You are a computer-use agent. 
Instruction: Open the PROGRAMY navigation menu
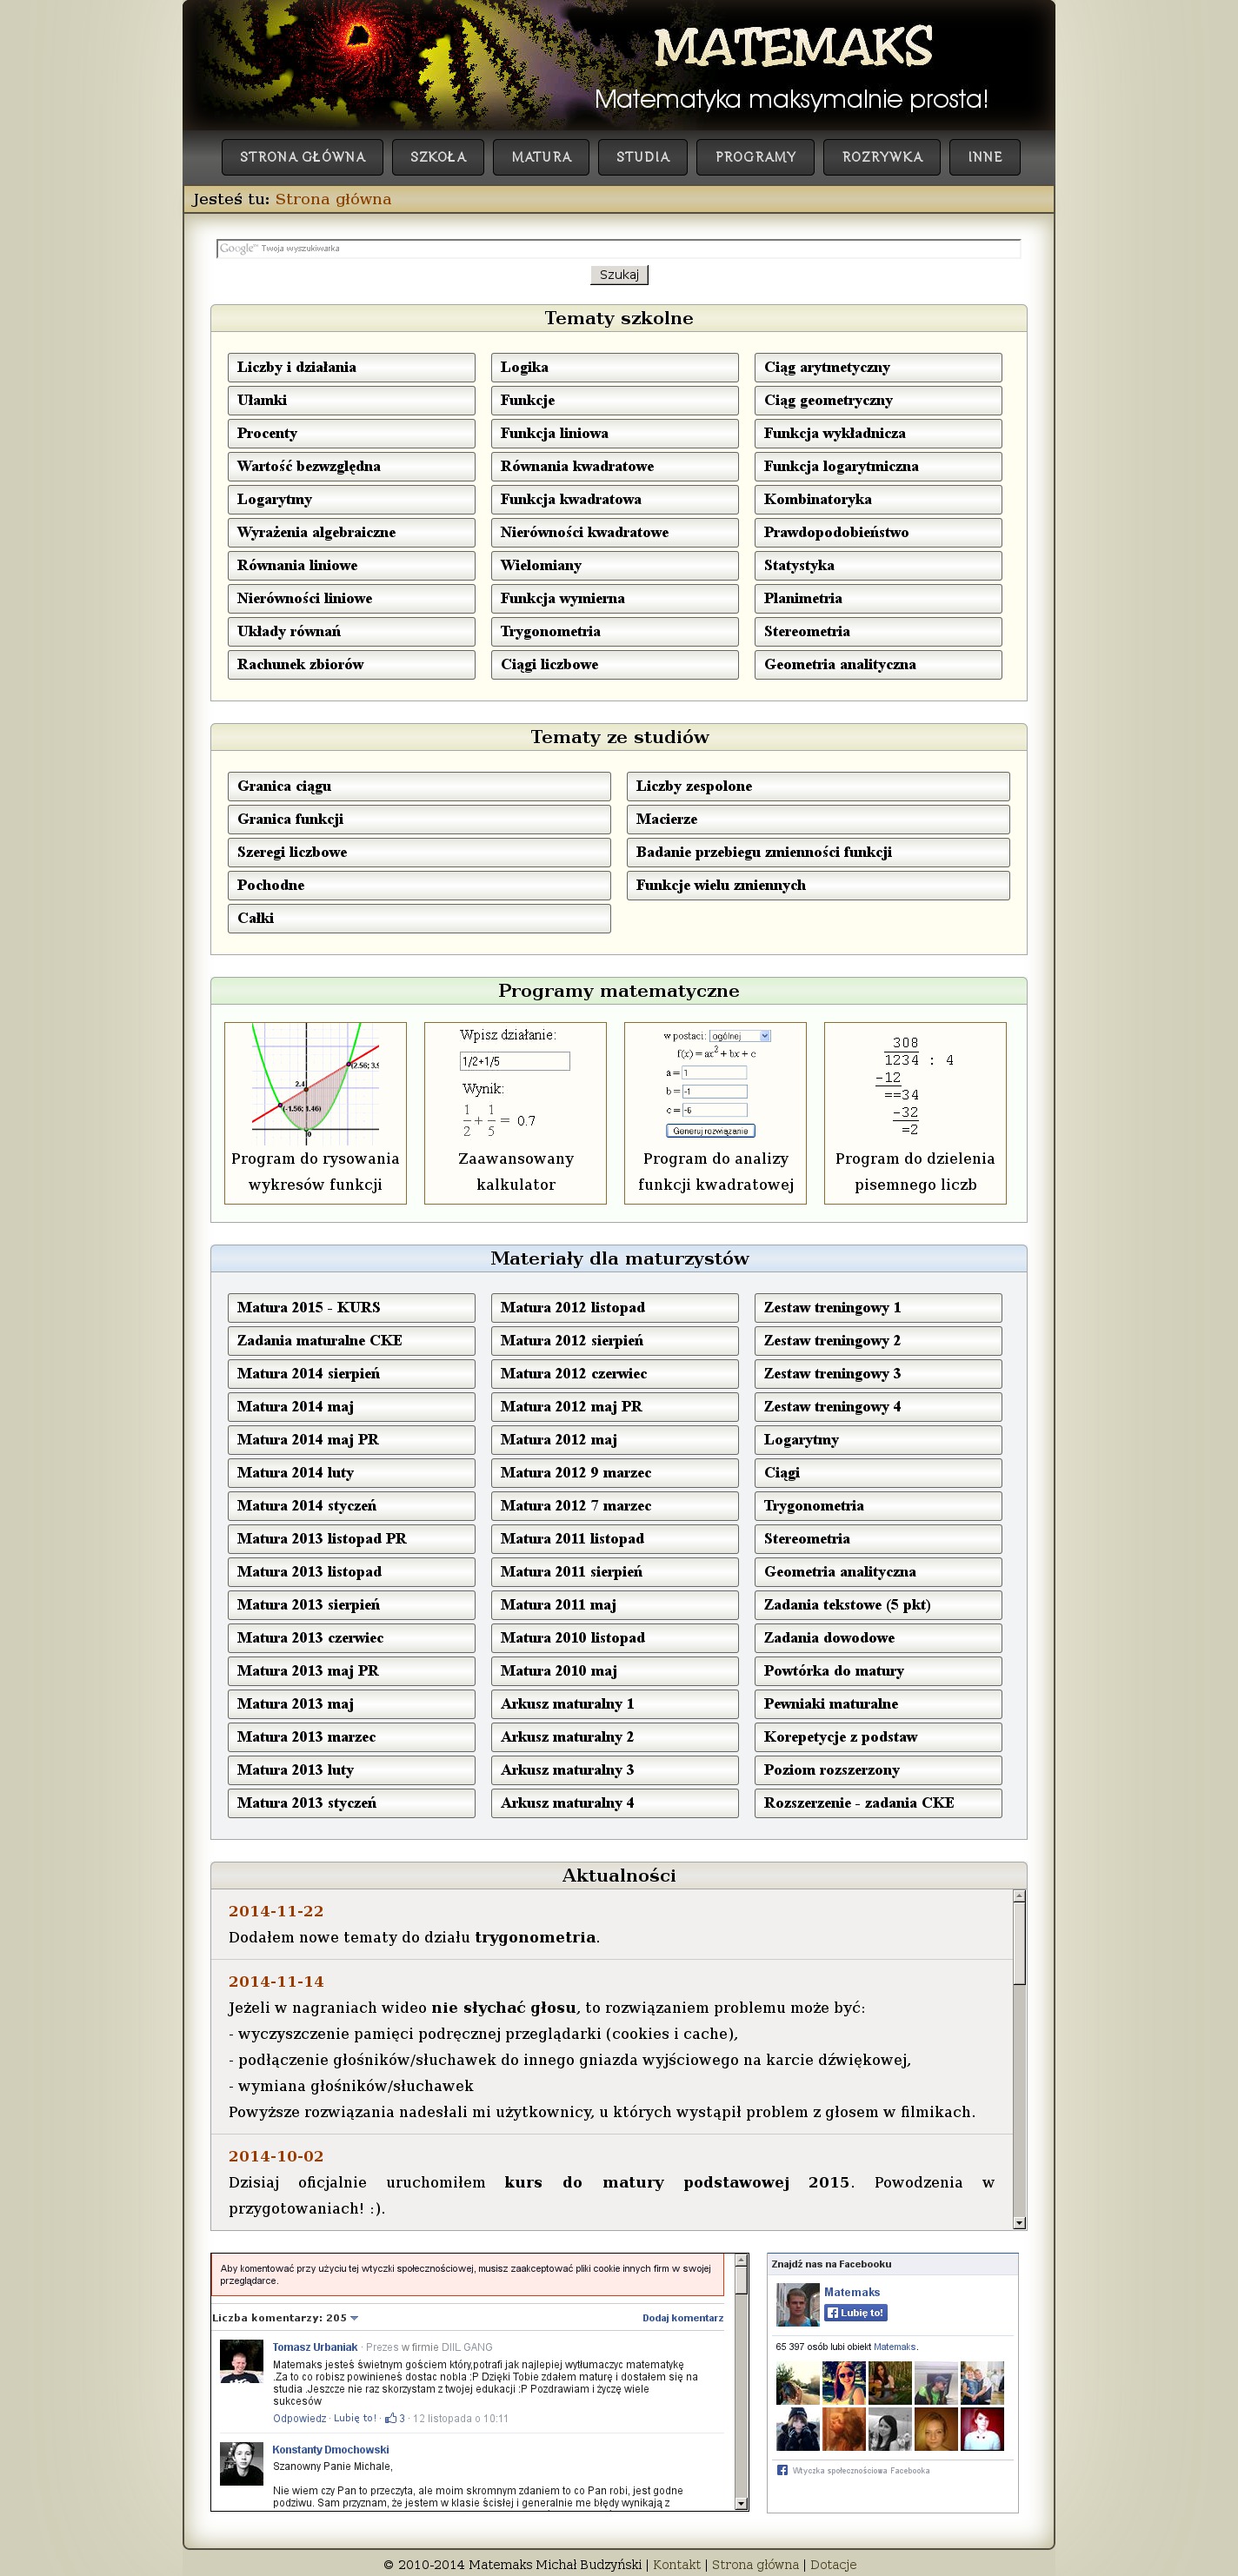tap(755, 157)
